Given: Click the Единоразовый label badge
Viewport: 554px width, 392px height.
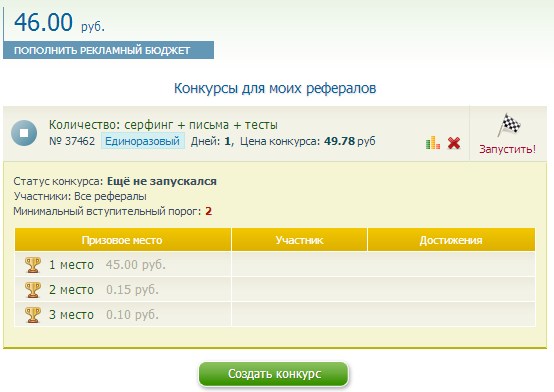Looking at the screenshot, I should (x=143, y=141).
